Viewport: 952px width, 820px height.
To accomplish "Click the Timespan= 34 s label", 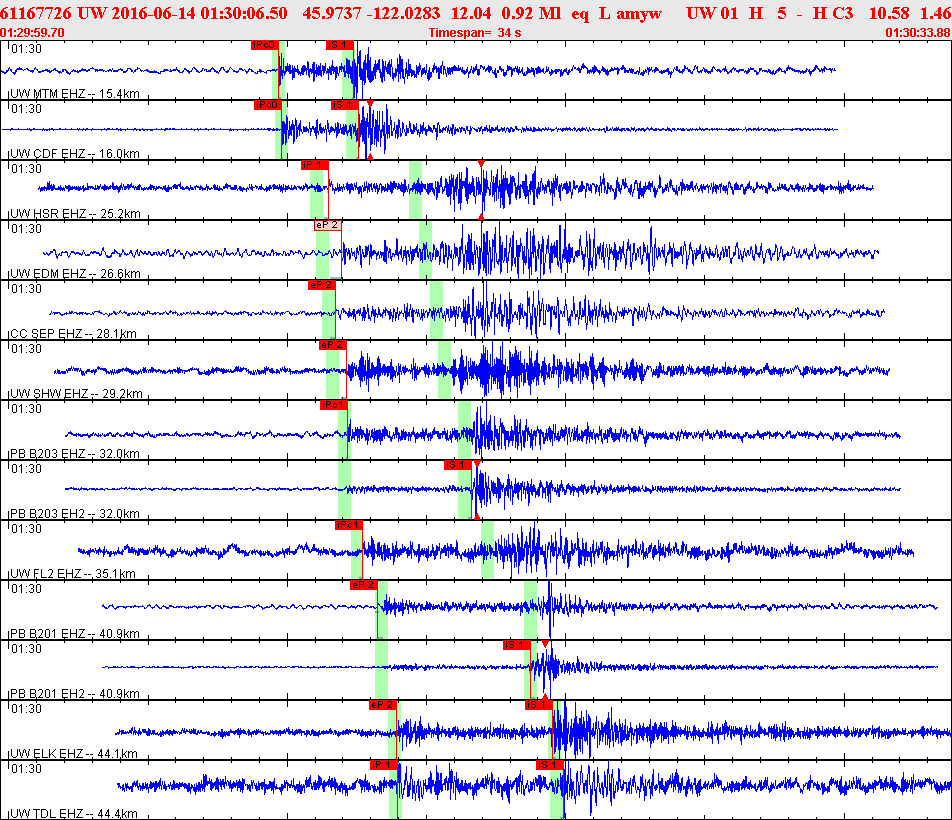I will point(475,33).
